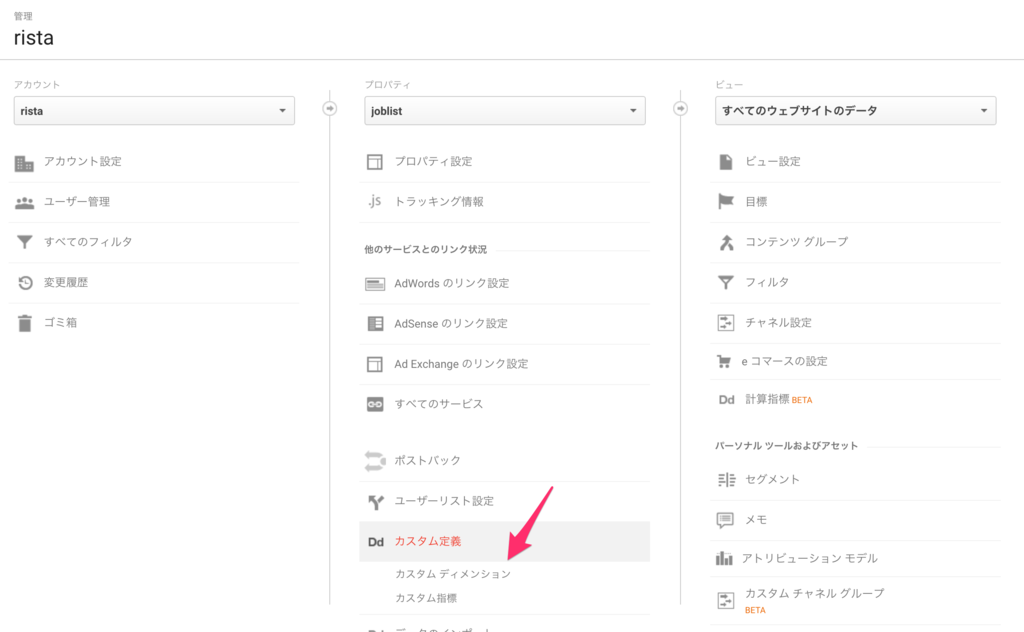Open e コマースの設定

784,361
